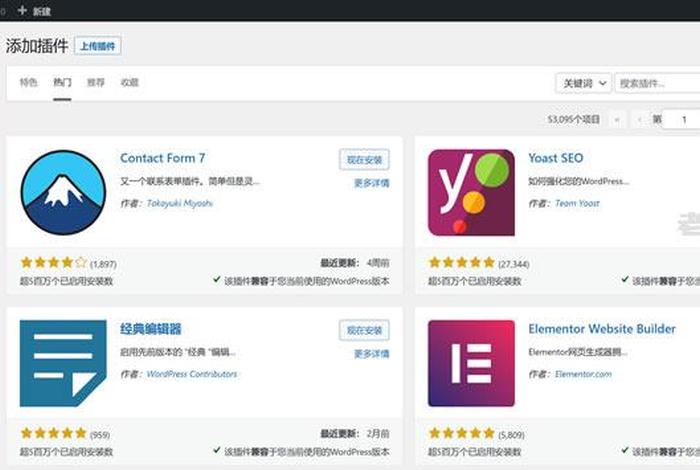Click the 53,095 items count text
The image size is (700, 470).
(574, 120)
